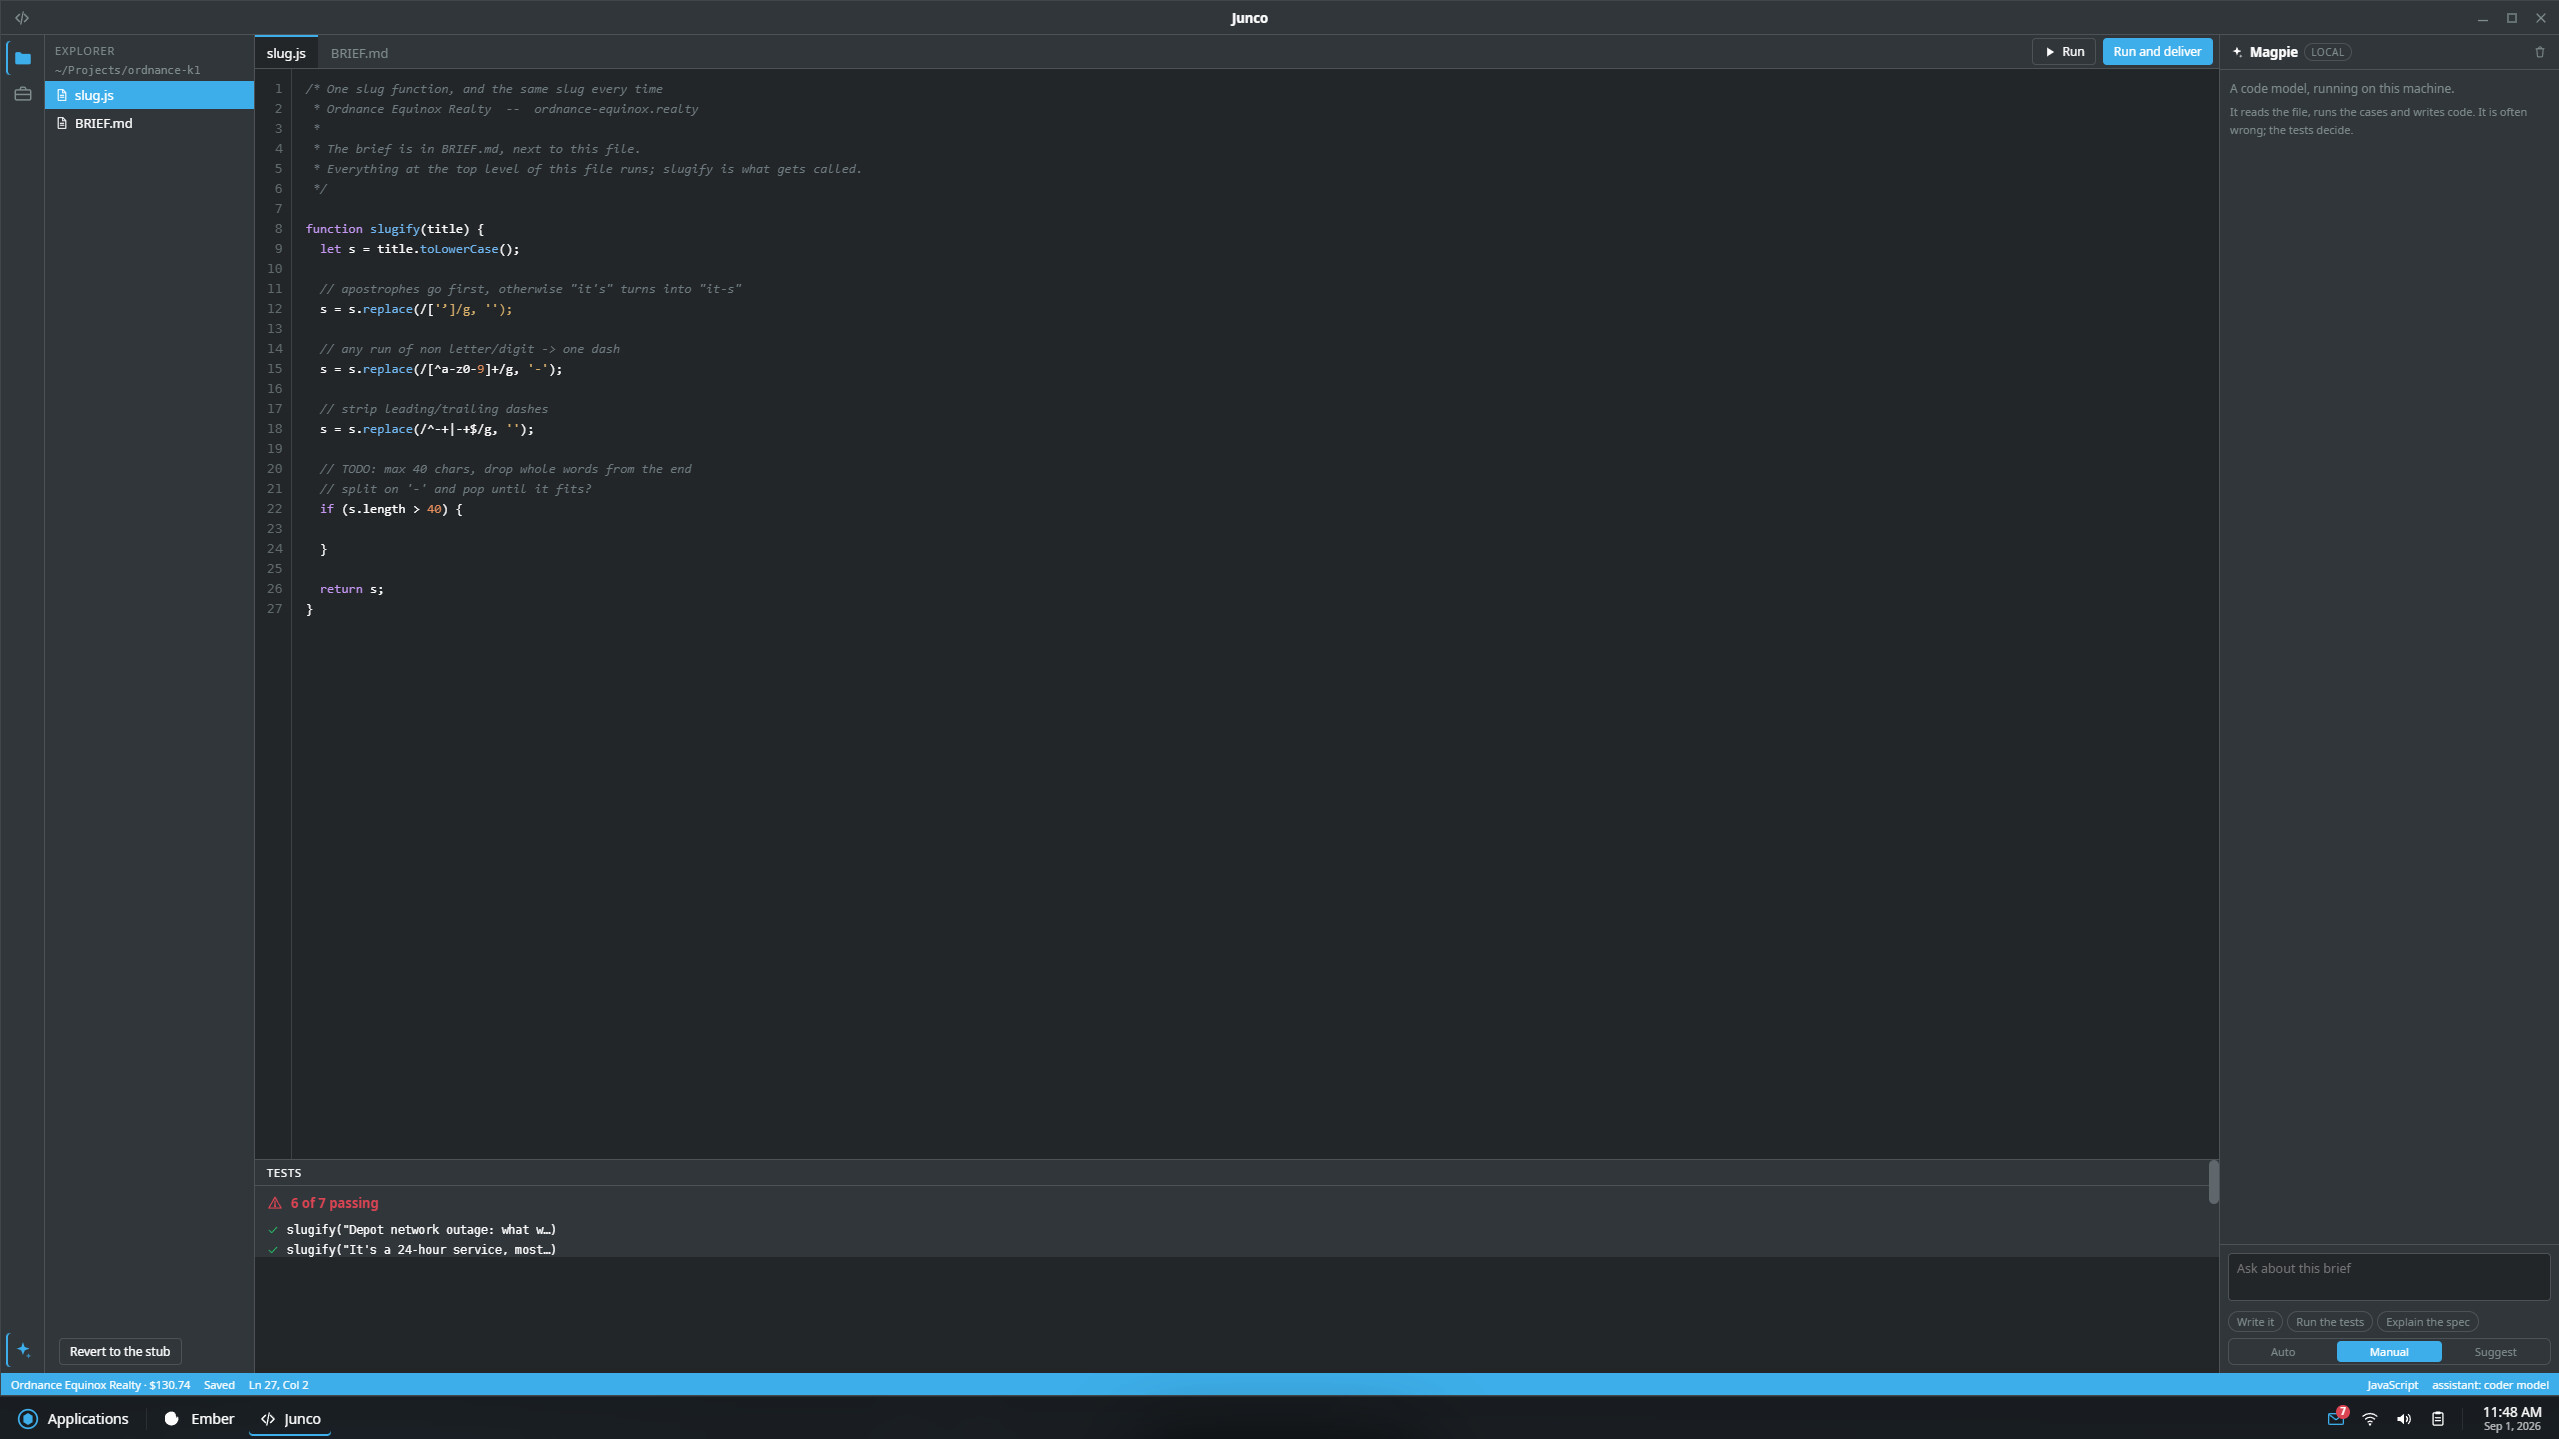Open BRIEF.md in the Explorer list

149,123
